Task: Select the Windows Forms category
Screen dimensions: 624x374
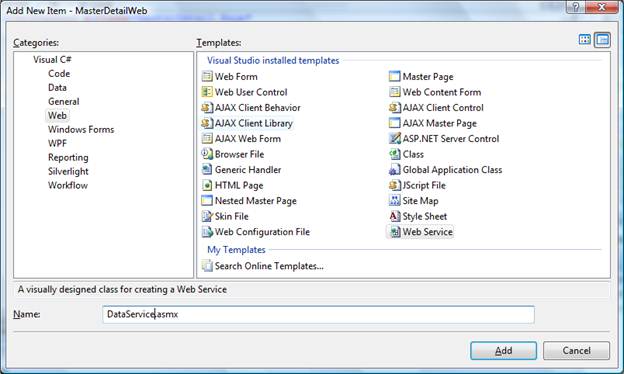Action: pos(81,129)
